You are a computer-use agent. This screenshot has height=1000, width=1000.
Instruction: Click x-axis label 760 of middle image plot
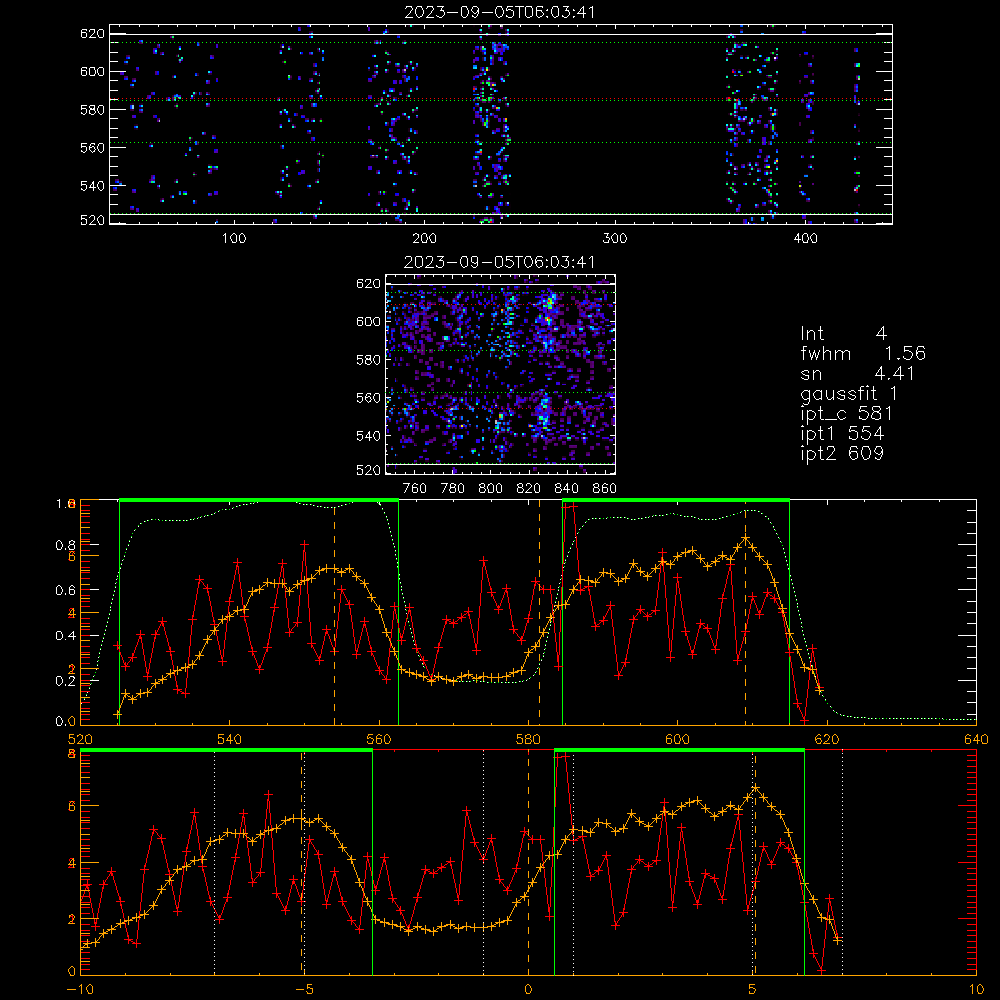[x=415, y=488]
